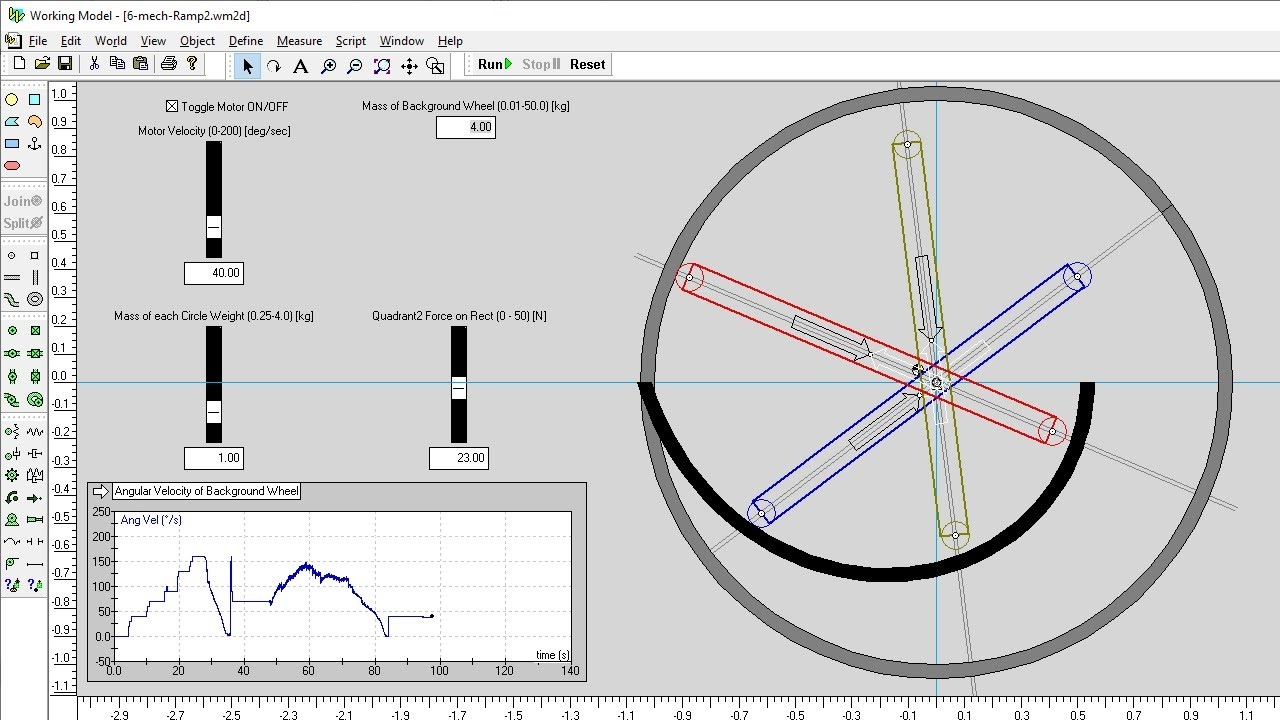Select the Zoom In tool
Viewport: 1280px width, 720px height.
pos(328,66)
